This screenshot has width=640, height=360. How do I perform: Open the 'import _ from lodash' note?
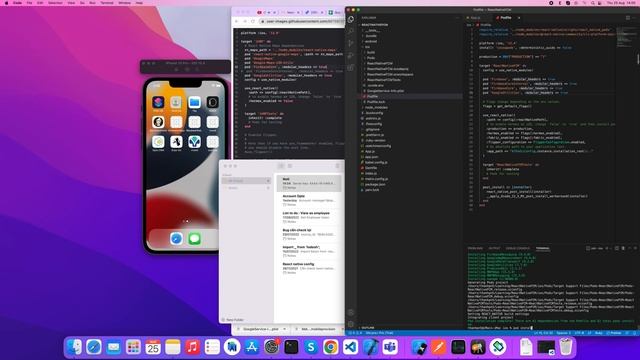[309, 251]
